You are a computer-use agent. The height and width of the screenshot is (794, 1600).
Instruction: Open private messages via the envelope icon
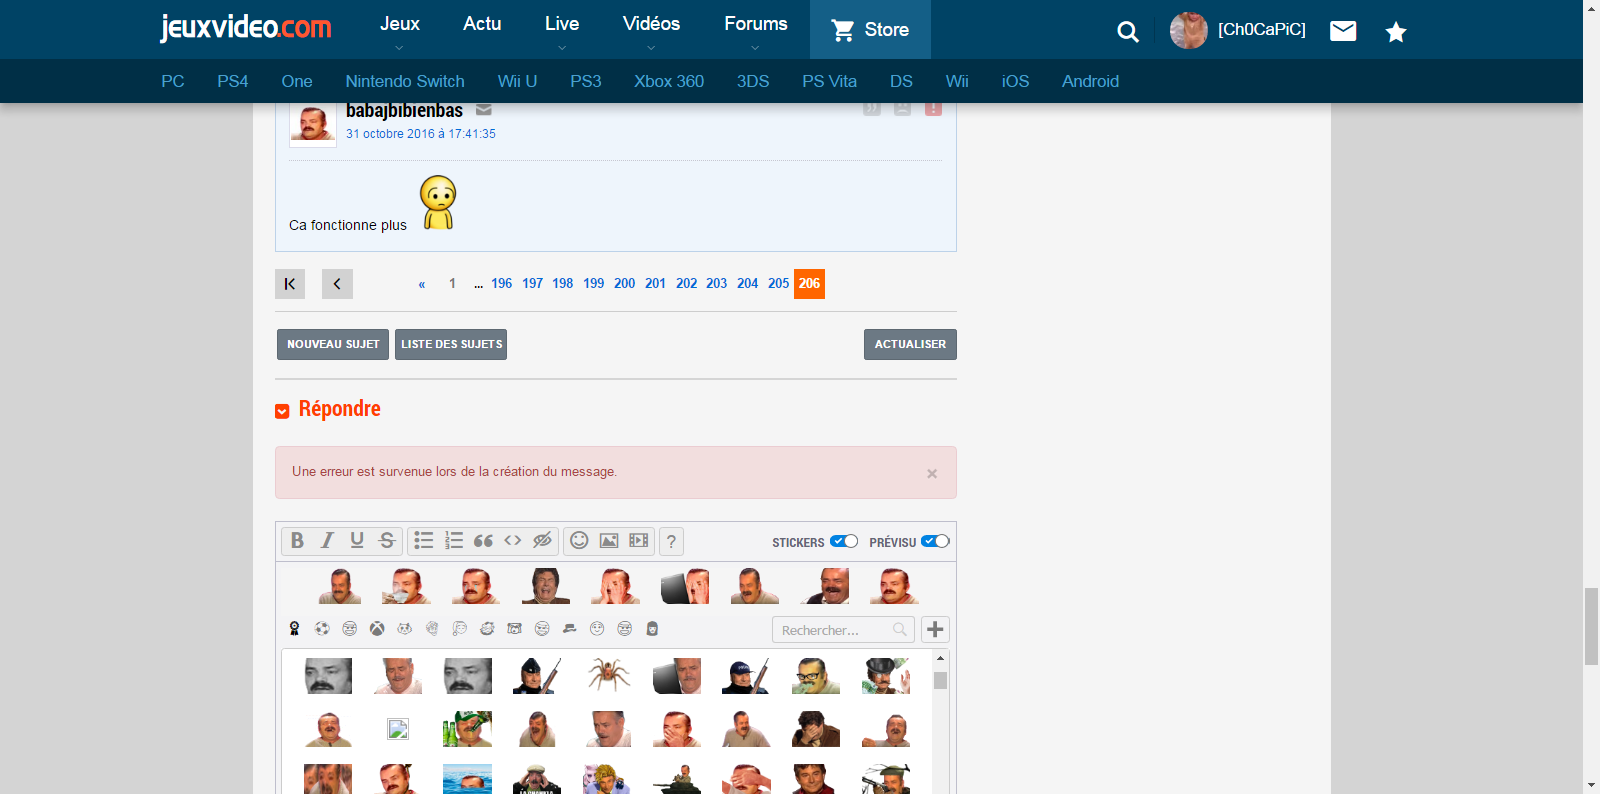(1343, 31)
